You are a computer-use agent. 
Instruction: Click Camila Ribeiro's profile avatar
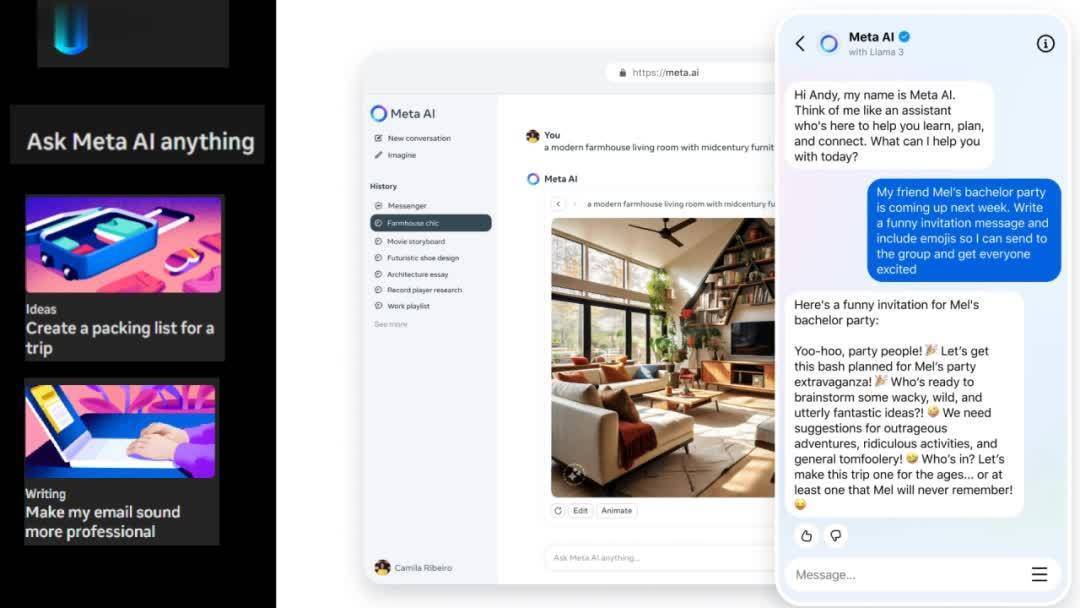pyautogui.click(x=382, y=567)
